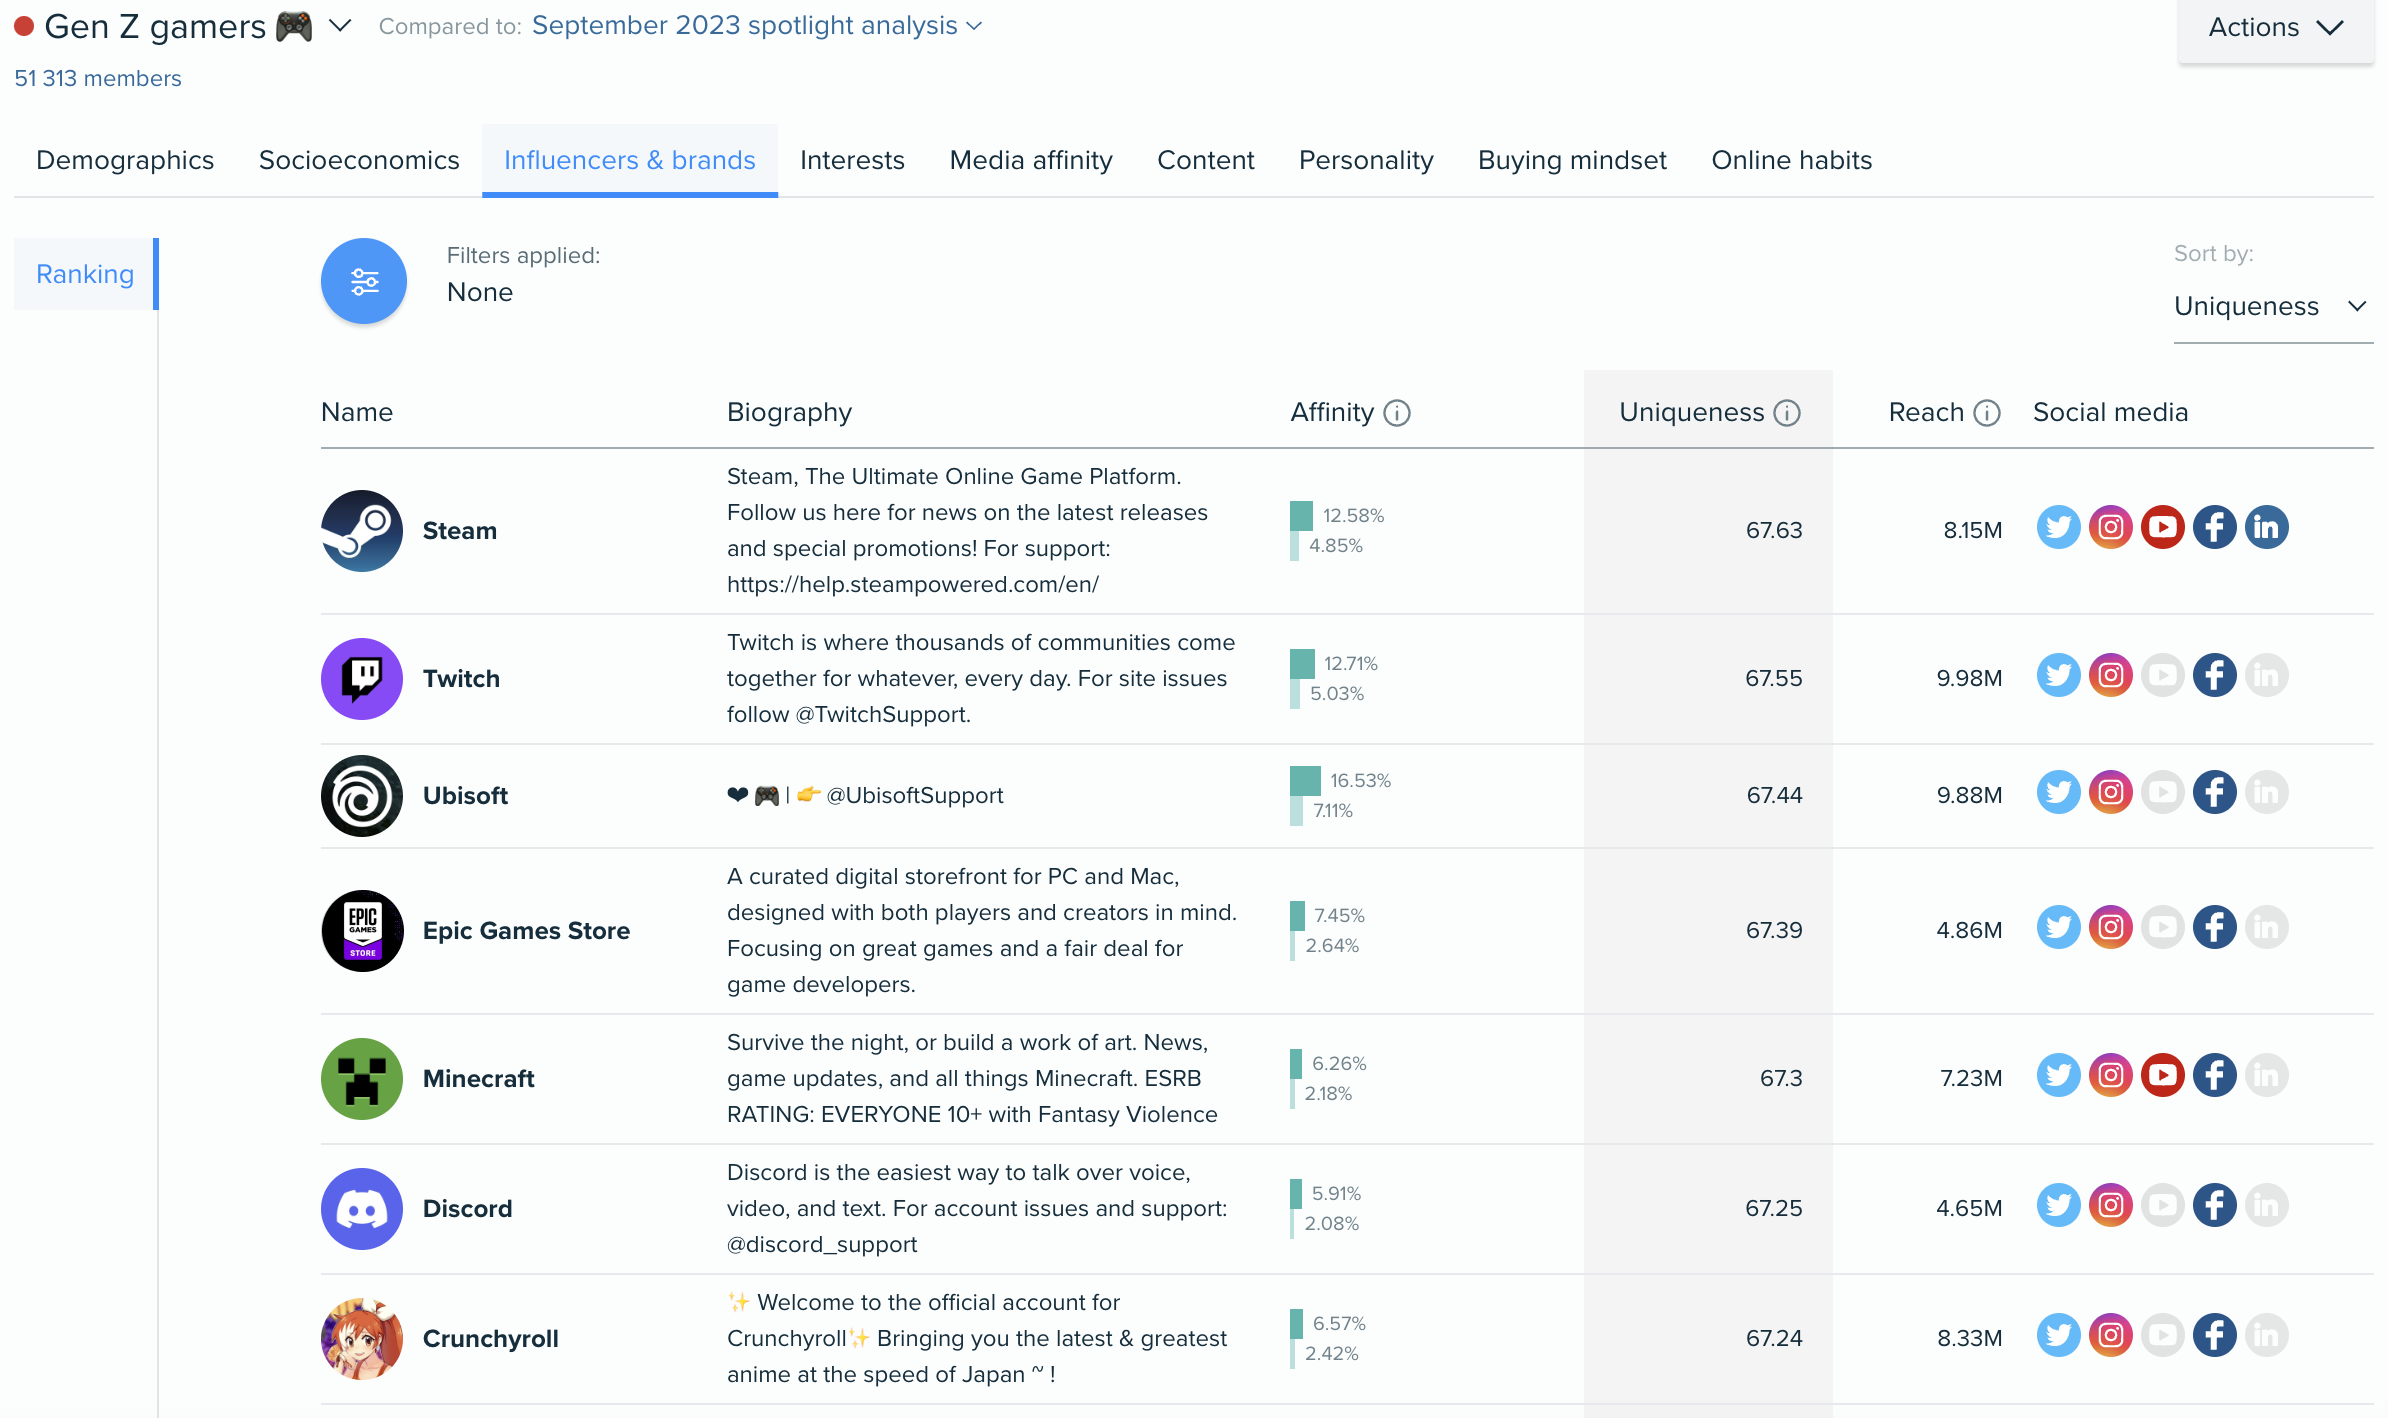The width and height of the screenshot is (2388, 1418).
Task: Go to the Interests tab
Action: tap(852, 160)
